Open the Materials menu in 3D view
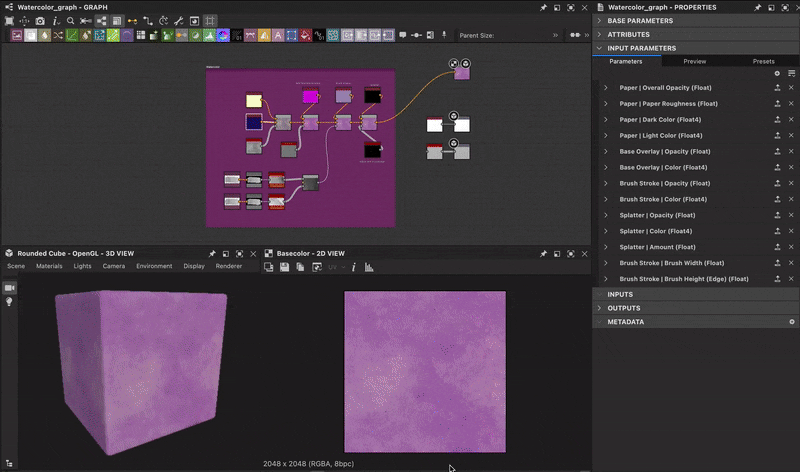 pyautogui.click(x=49, y=267)
